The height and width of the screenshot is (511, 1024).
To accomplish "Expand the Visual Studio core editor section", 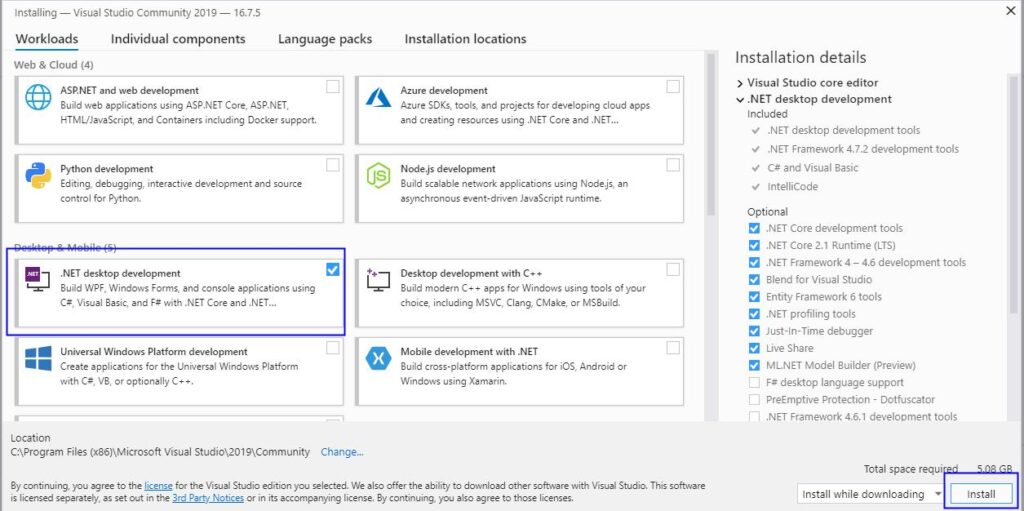I will 740,83.
